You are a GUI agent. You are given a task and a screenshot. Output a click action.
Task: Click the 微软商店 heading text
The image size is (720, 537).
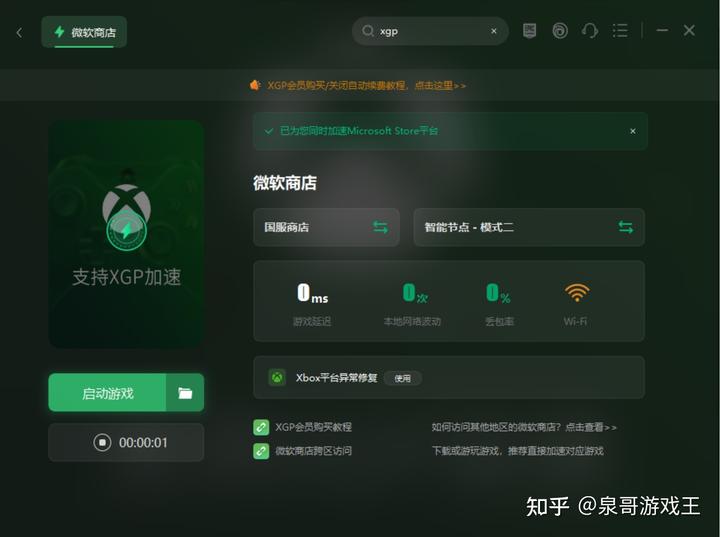coord(285,183)
